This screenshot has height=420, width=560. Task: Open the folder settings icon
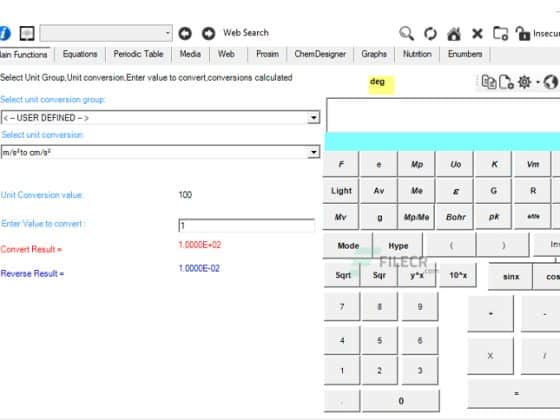(x=500, y=34)
